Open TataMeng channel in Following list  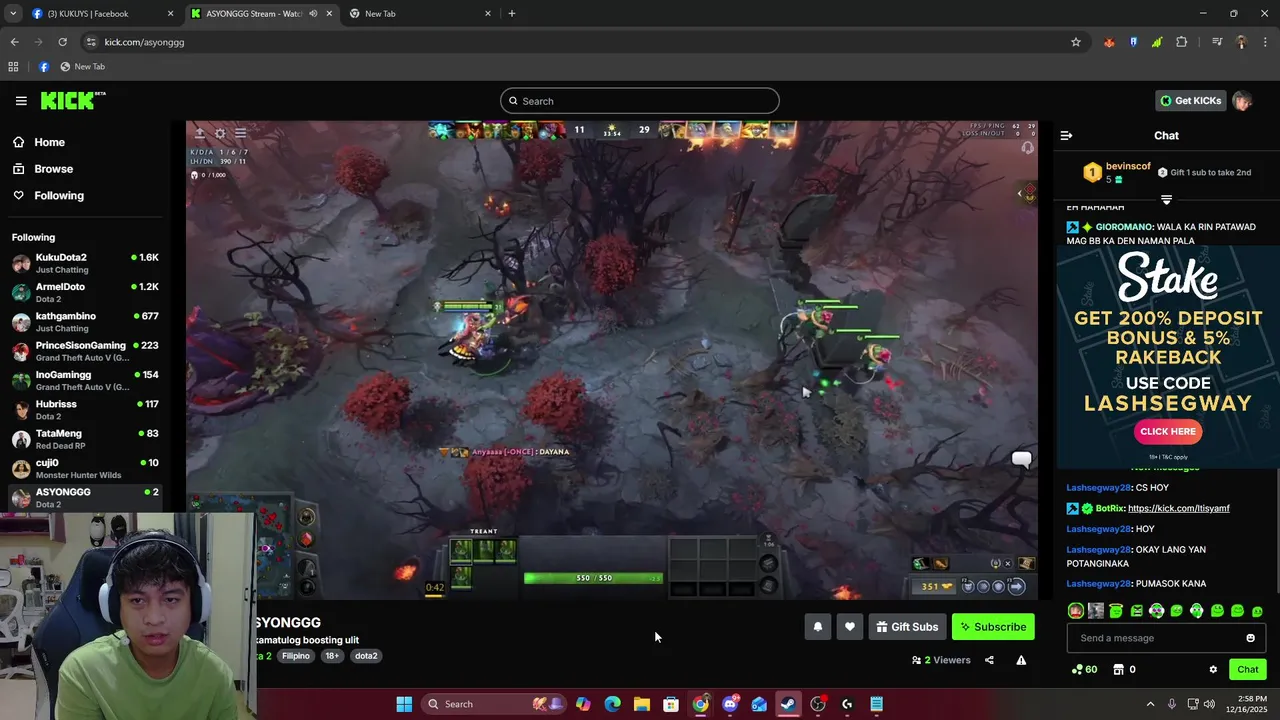click(85, 439)
